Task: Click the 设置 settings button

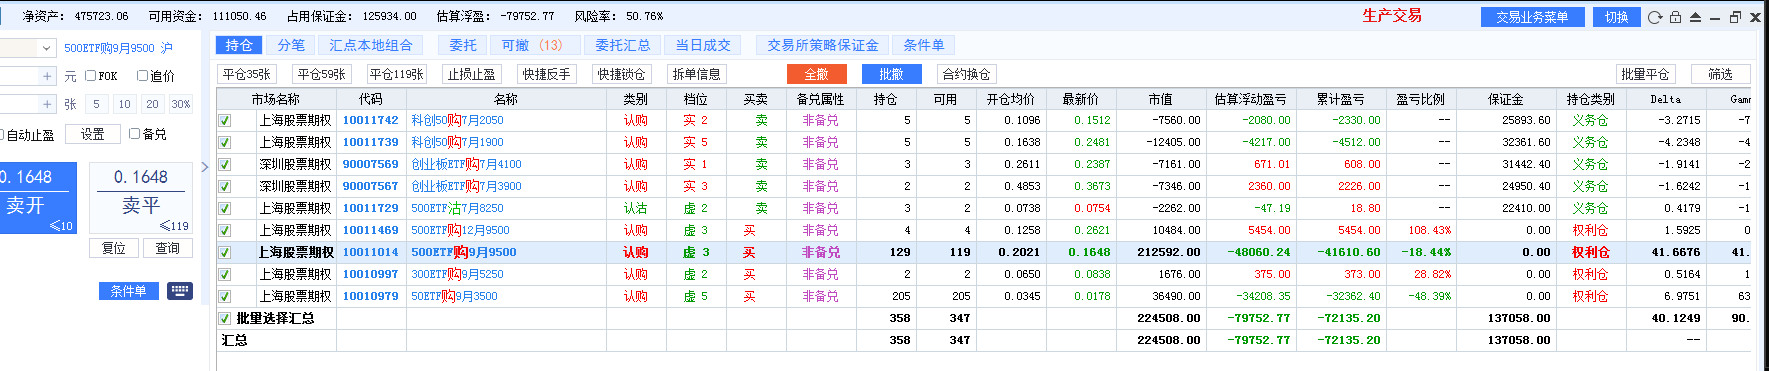Action: tap(92, 134)
